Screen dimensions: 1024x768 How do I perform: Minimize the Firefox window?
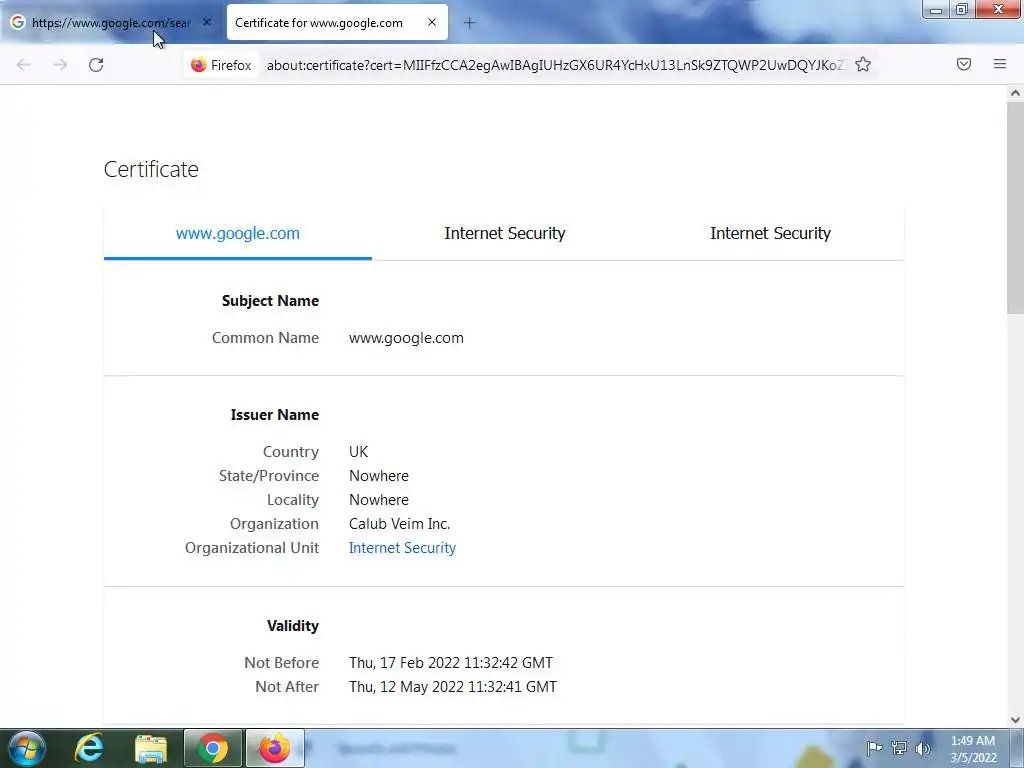(x=935, y=9)
